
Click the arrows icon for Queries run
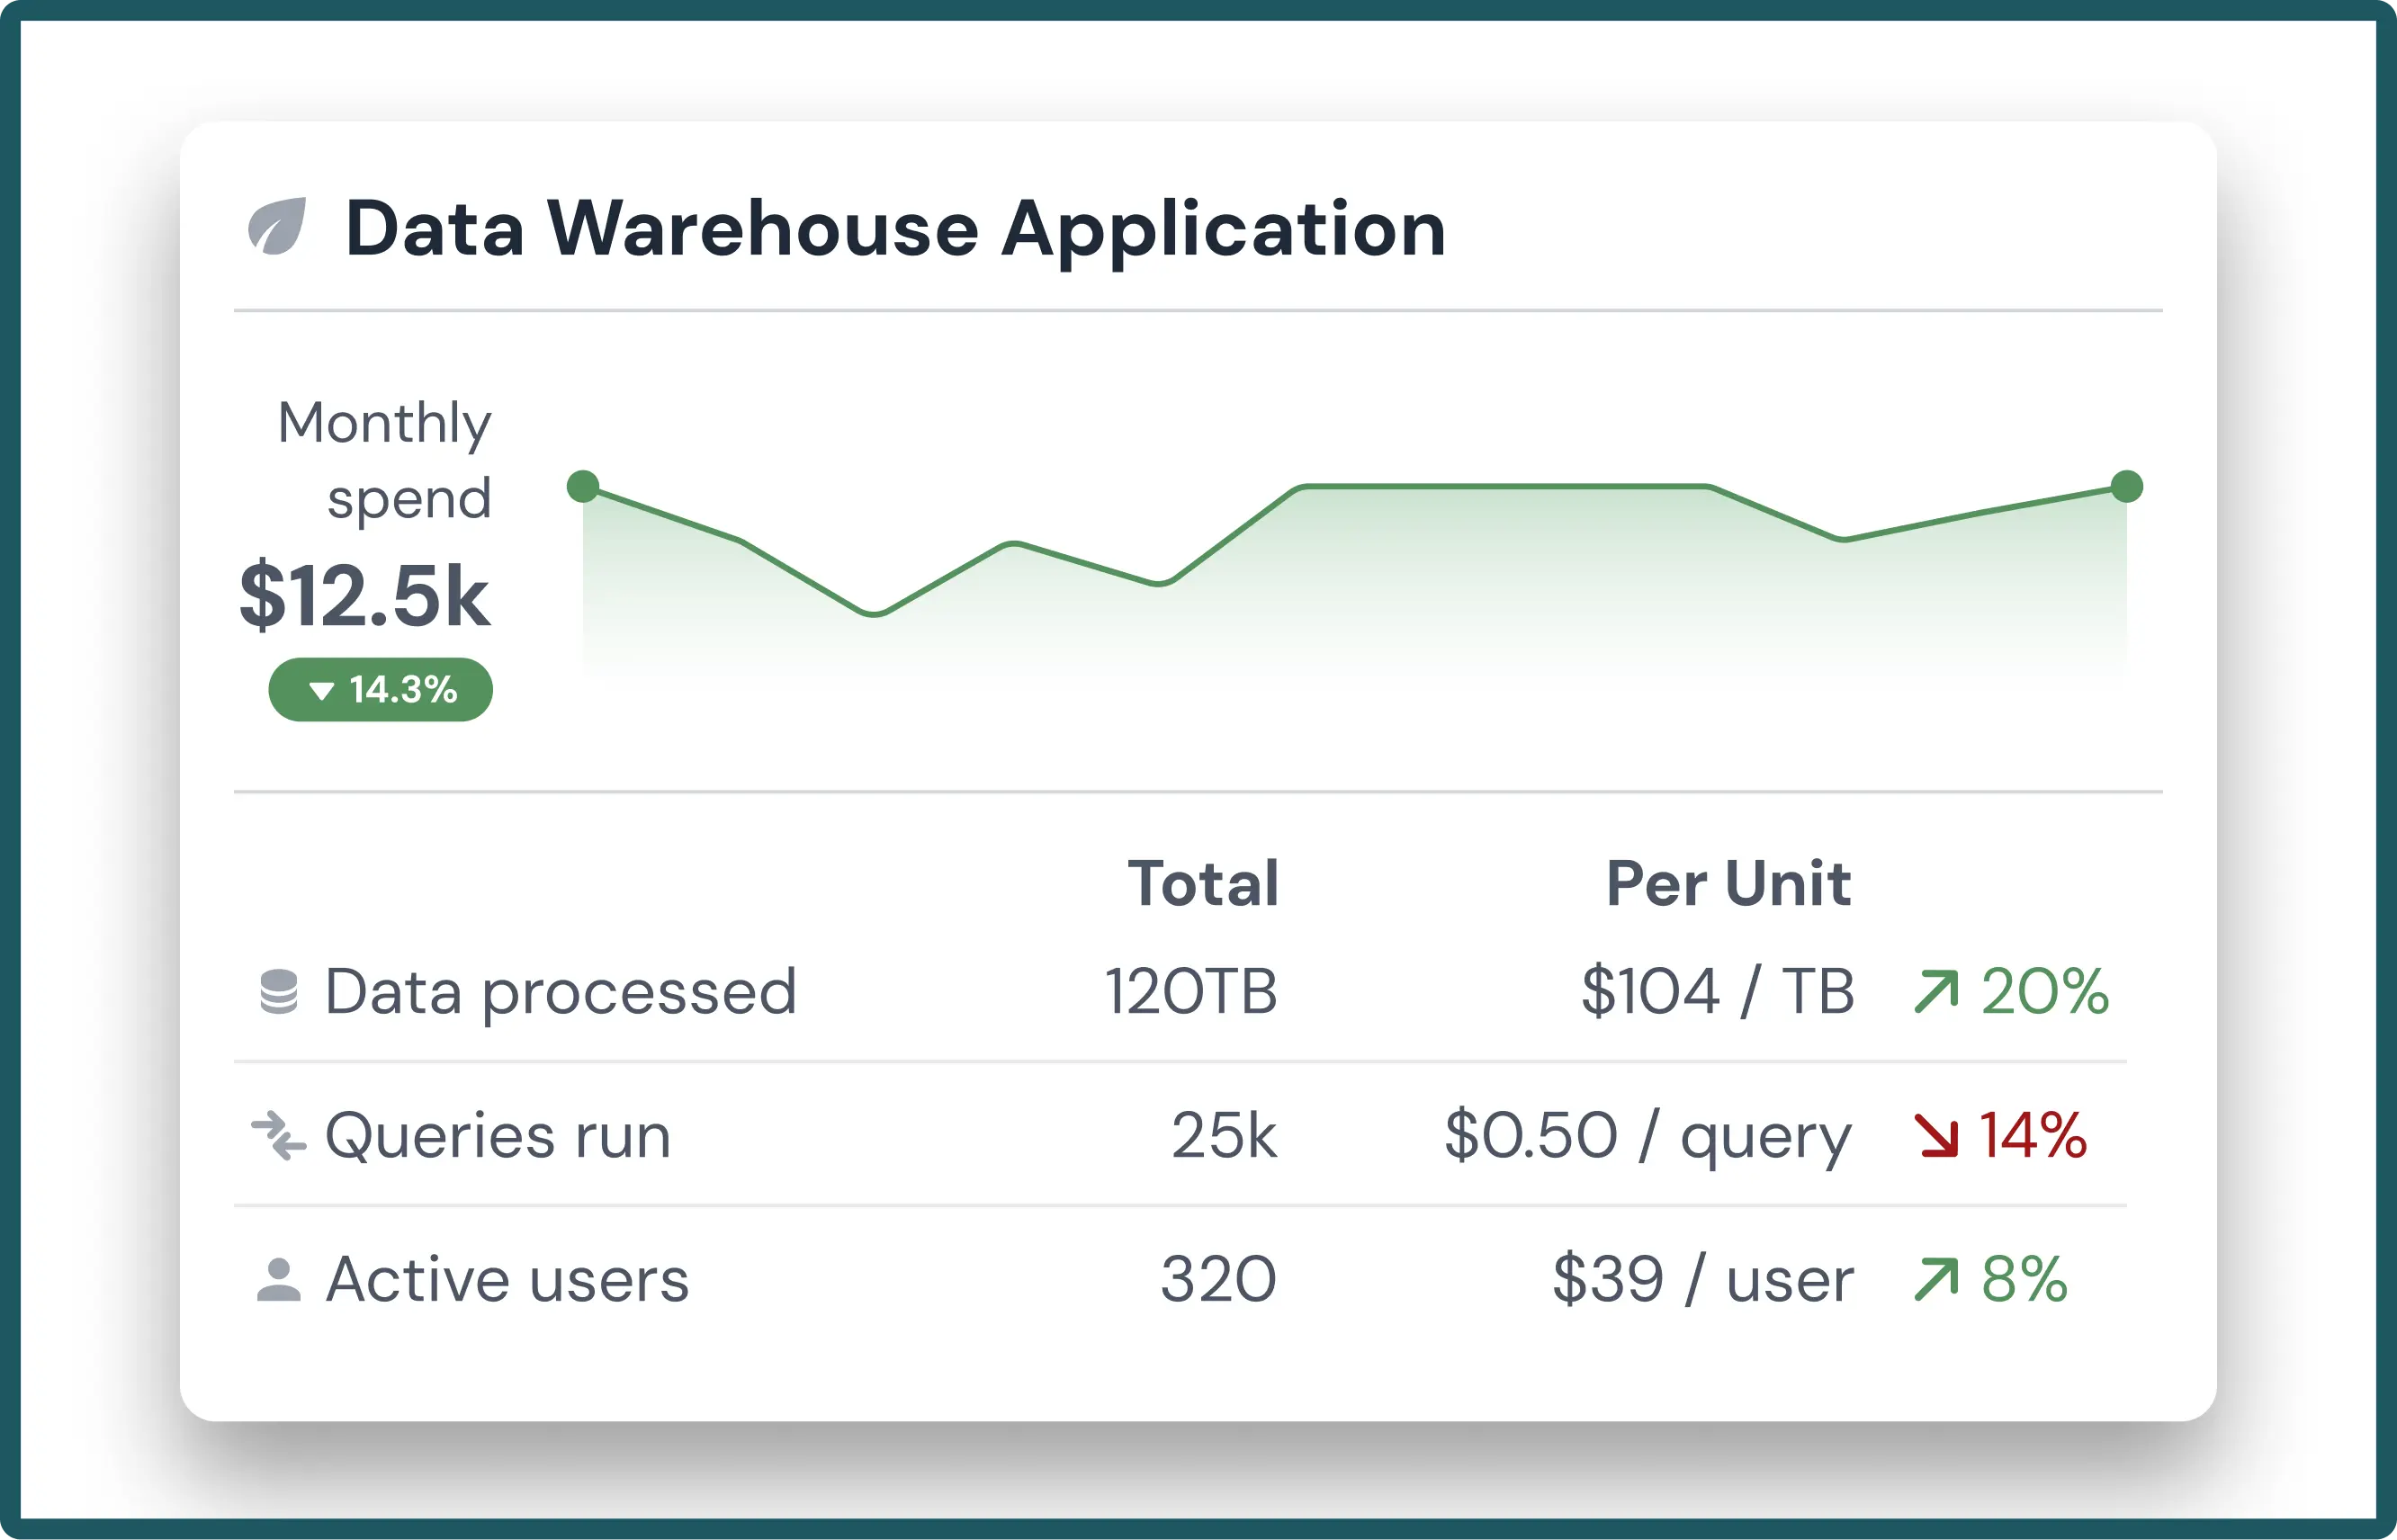(279, 1136)
